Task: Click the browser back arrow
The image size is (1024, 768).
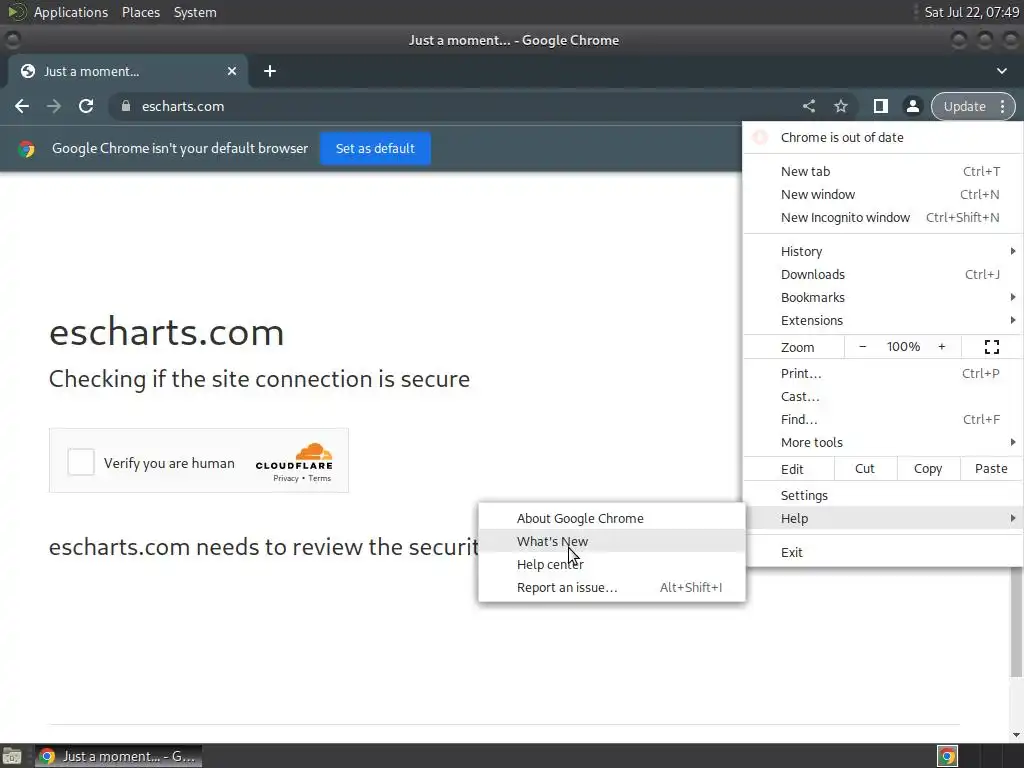Action: coord(22,106)
